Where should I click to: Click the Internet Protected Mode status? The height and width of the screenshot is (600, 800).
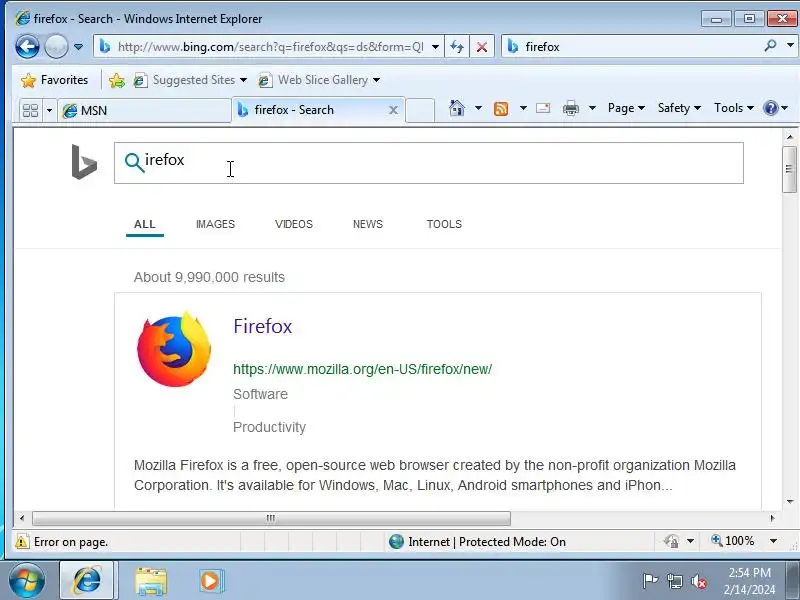click(x=477, y=541)
